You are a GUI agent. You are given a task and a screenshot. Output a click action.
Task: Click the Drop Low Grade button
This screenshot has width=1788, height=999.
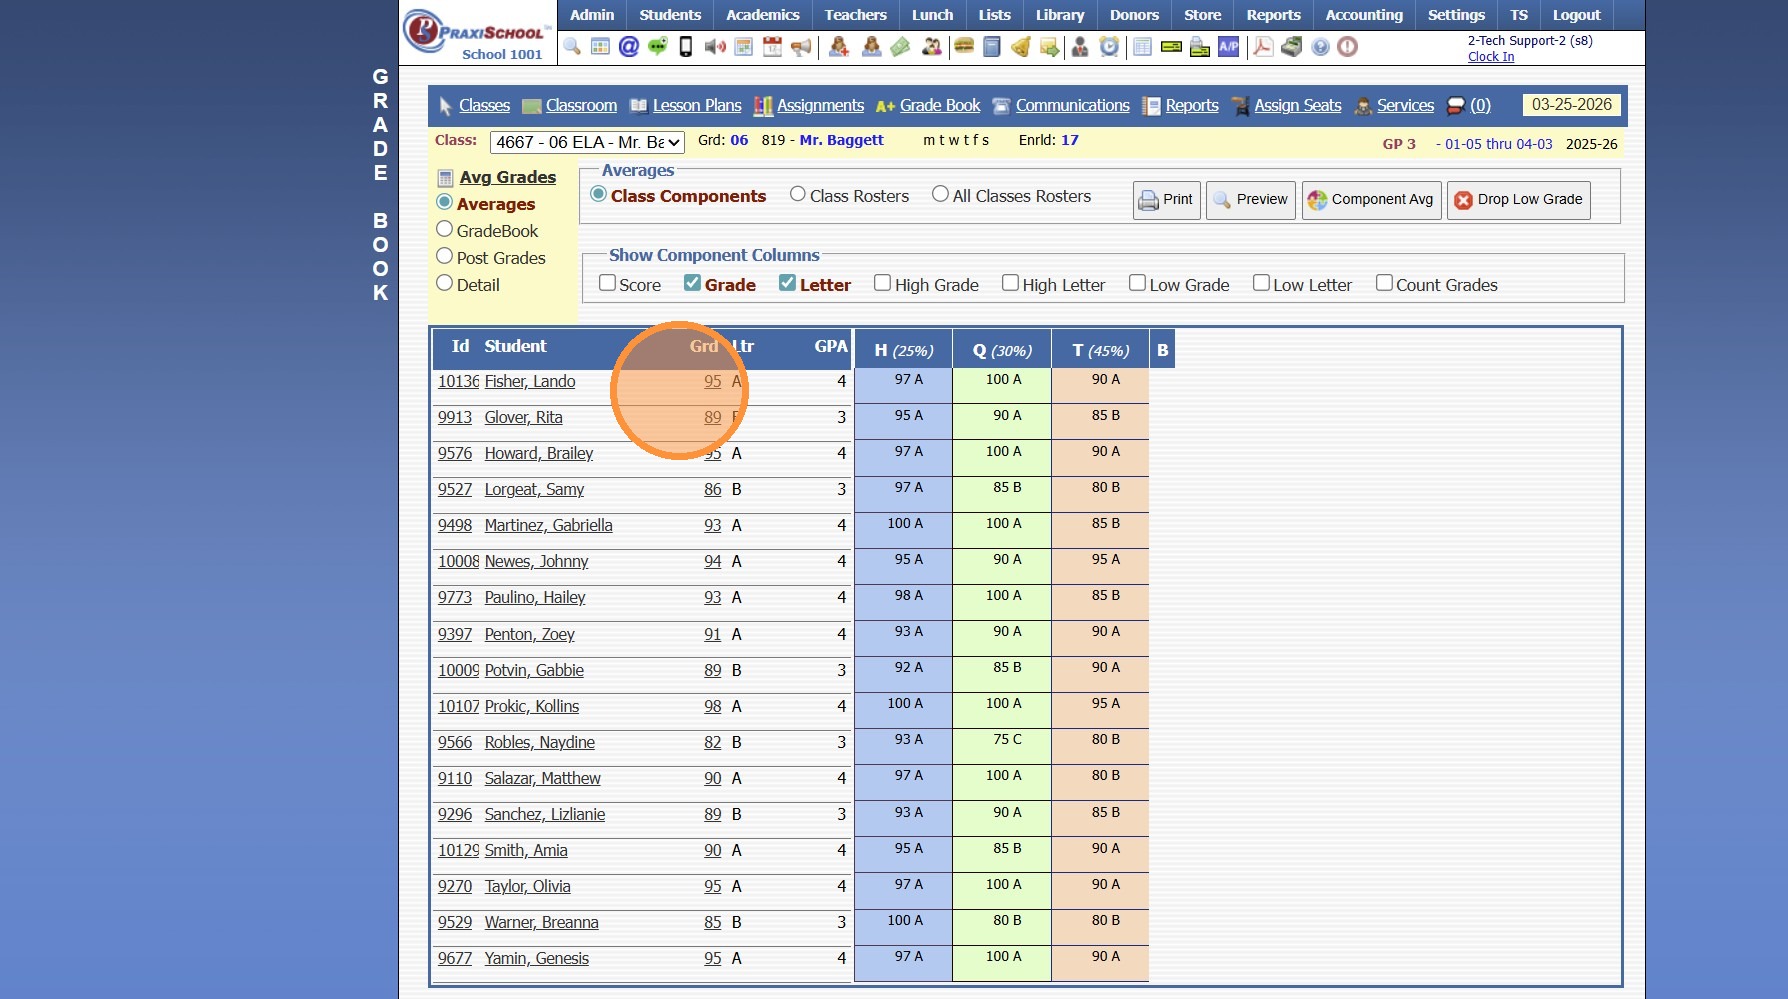(x=1519, y=200)
